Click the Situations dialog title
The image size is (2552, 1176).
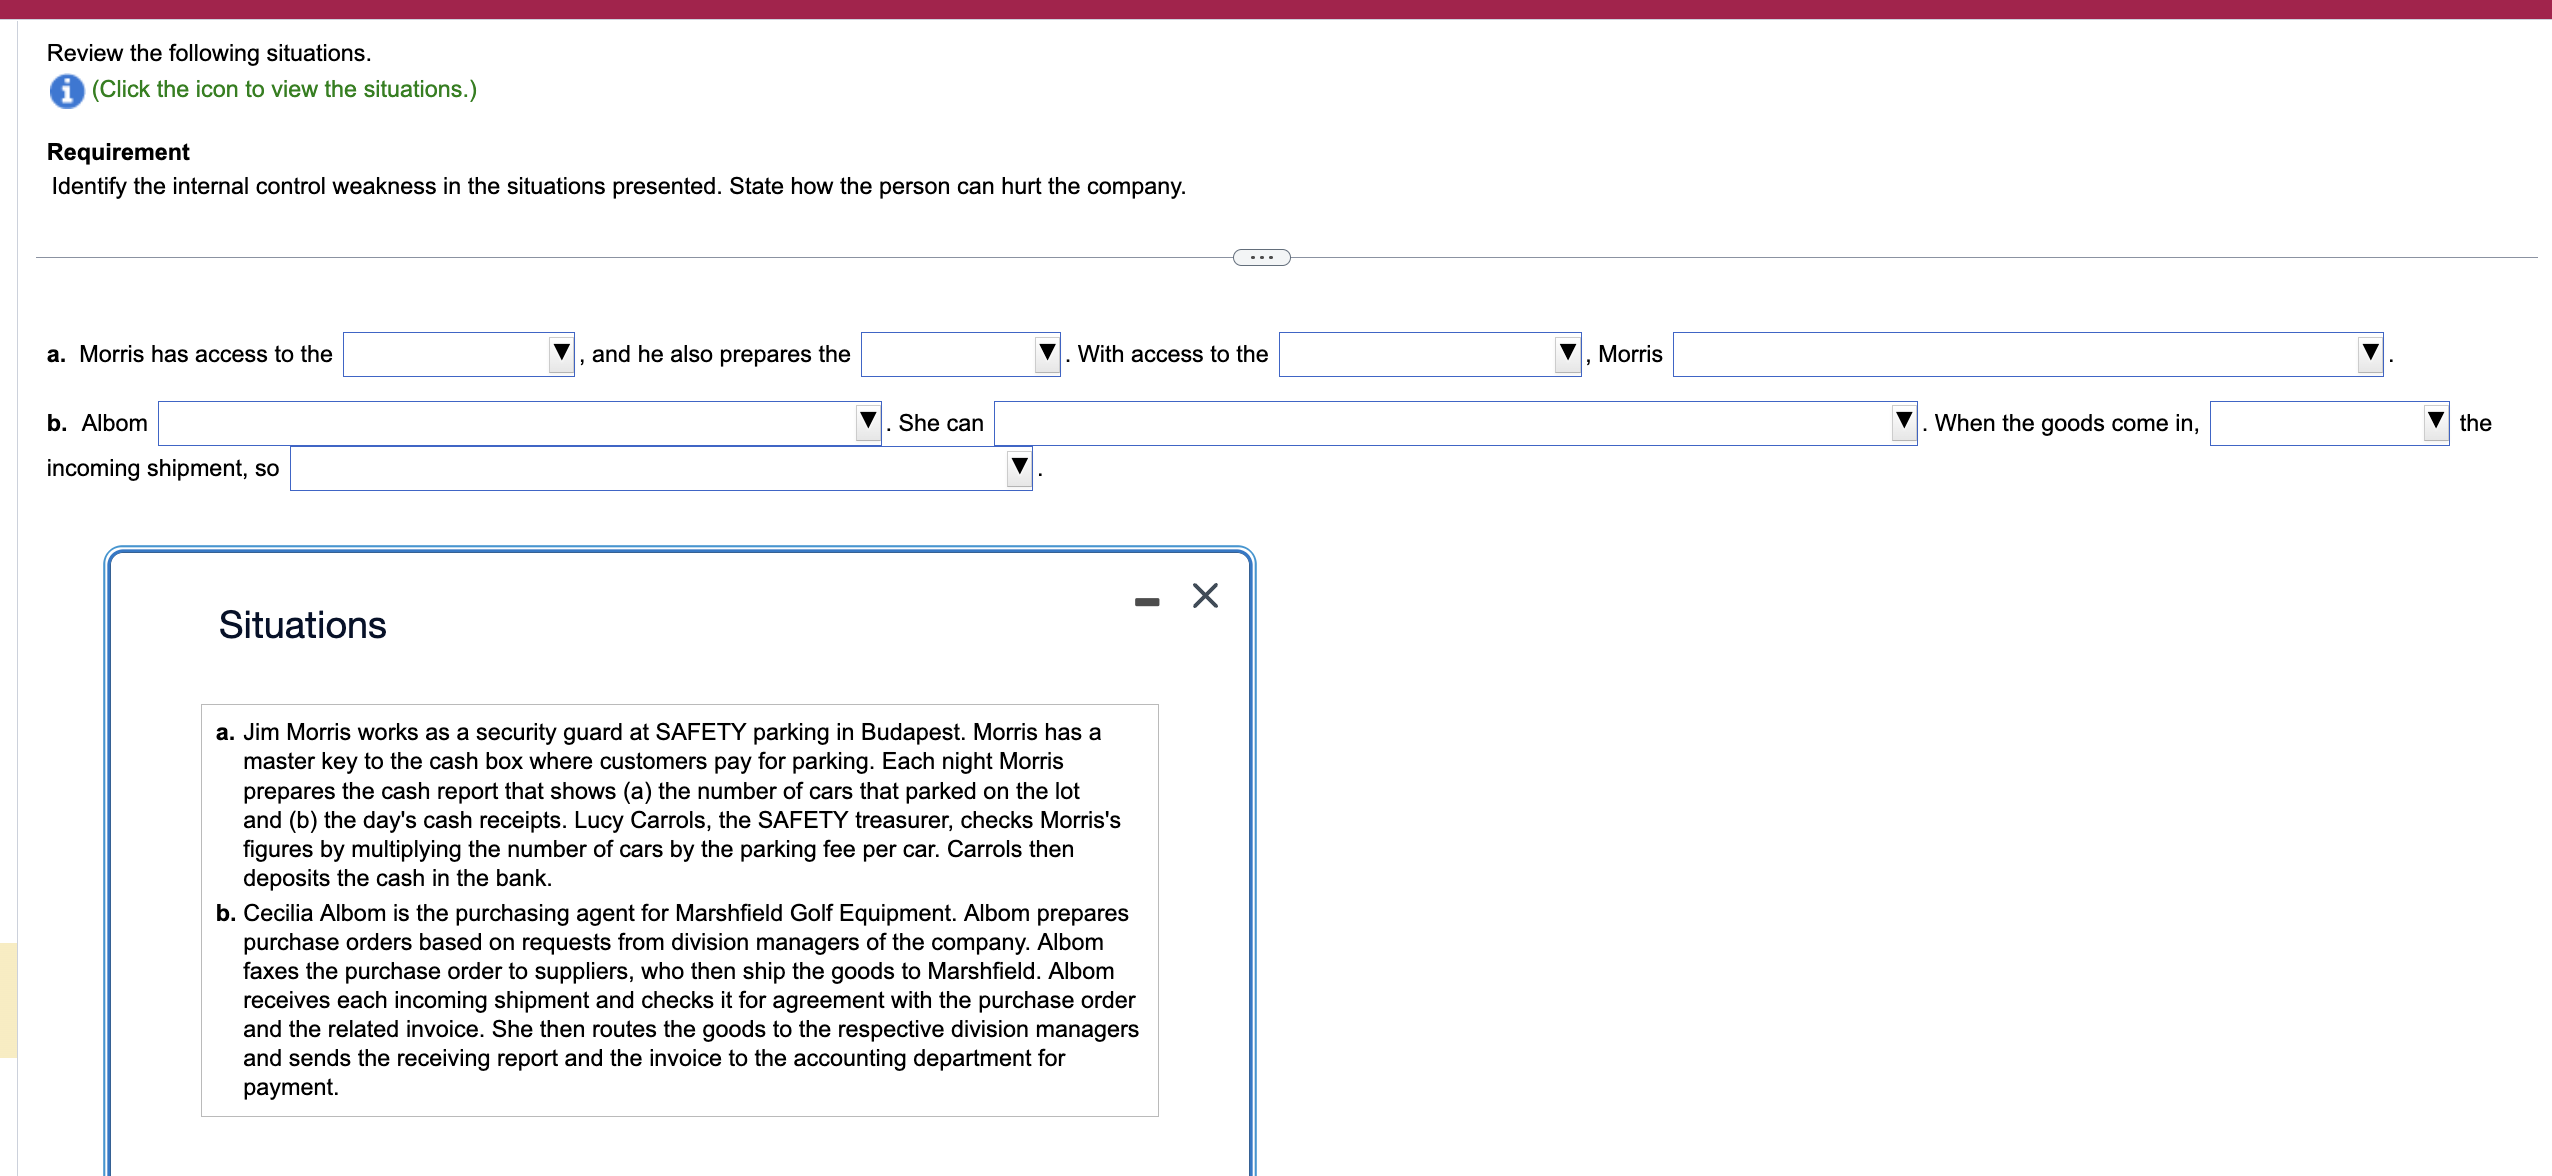pyautogui.click(x=302, y=625)
